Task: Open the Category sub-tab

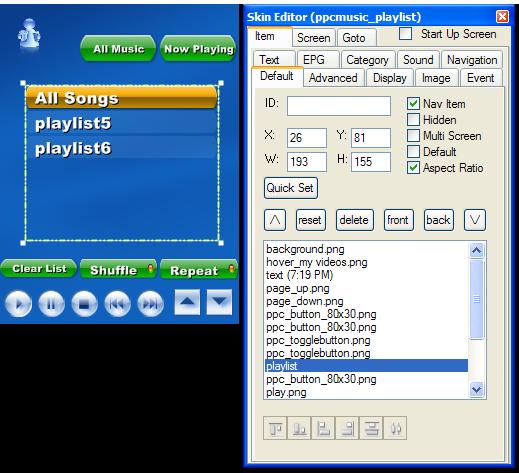Action: (367, 60)
